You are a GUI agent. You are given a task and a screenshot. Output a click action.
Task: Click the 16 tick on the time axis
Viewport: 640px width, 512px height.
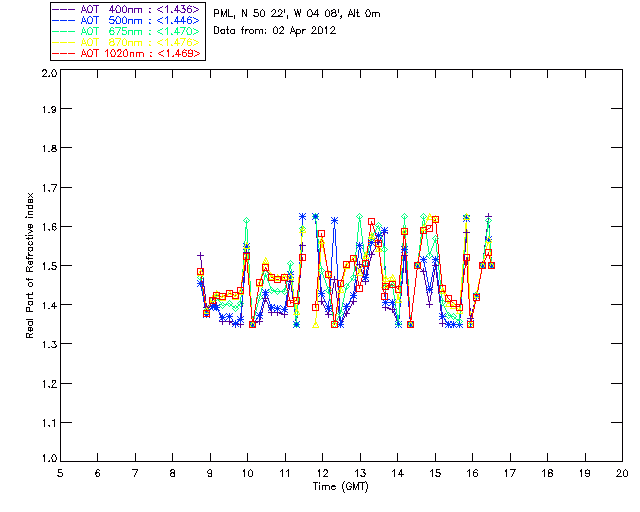[472, 473]
